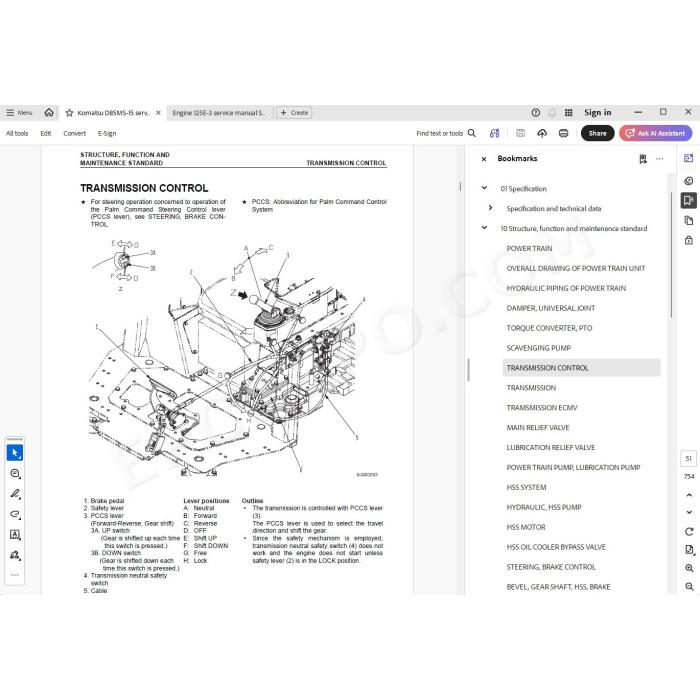Image resolution: width=700 pixels, height=700 pixels.
Task: Star the Komatsu D85MS-15 document tab
Action: coord(69,113)
